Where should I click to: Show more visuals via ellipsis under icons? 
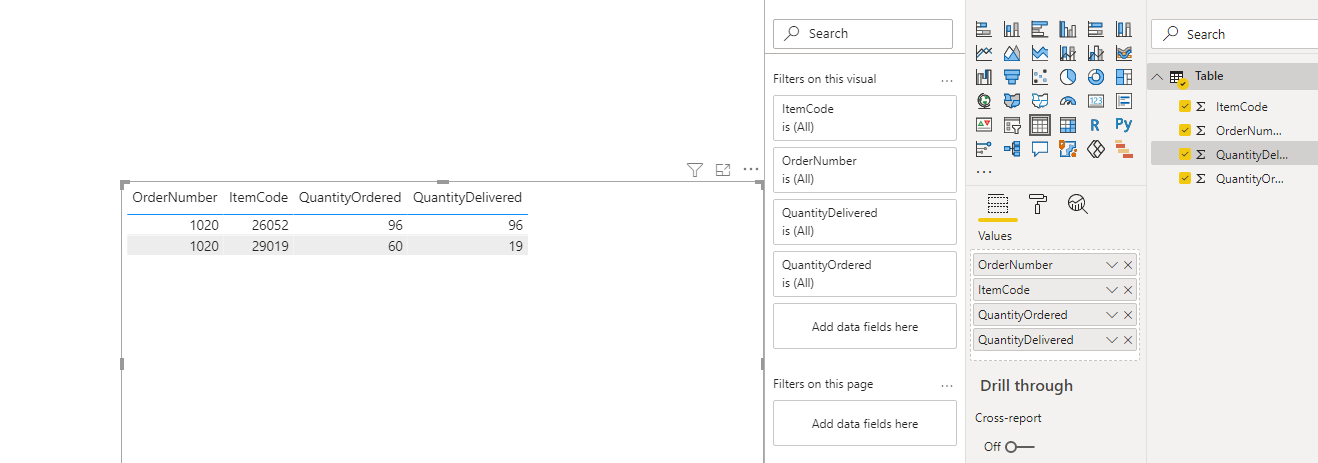tap(984, 171)
